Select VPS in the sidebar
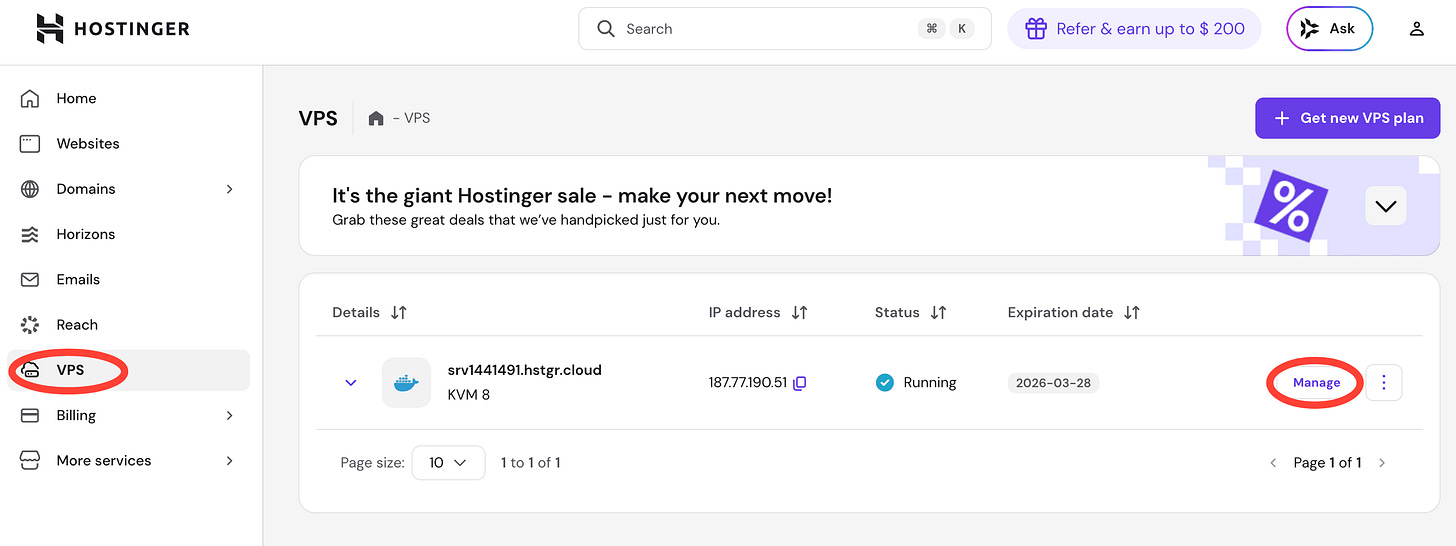 pos(128,370)
